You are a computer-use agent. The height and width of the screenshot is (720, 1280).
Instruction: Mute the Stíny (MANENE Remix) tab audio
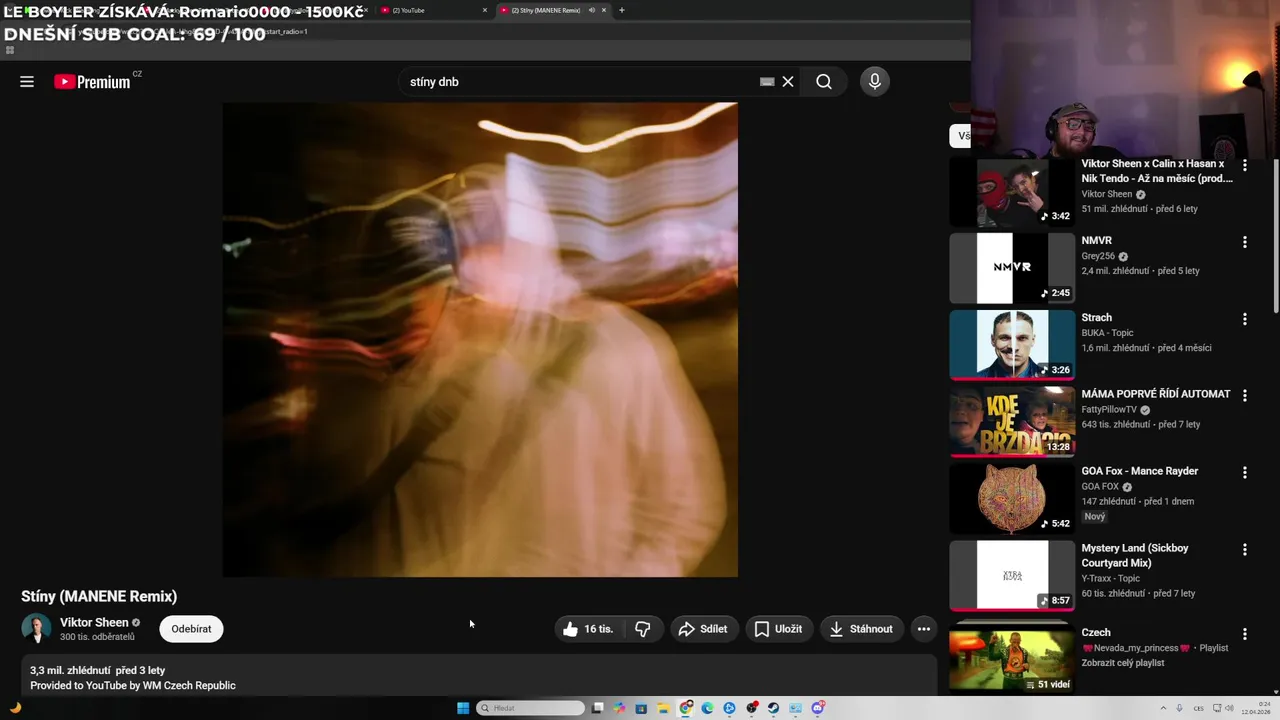tap(591, 10)
